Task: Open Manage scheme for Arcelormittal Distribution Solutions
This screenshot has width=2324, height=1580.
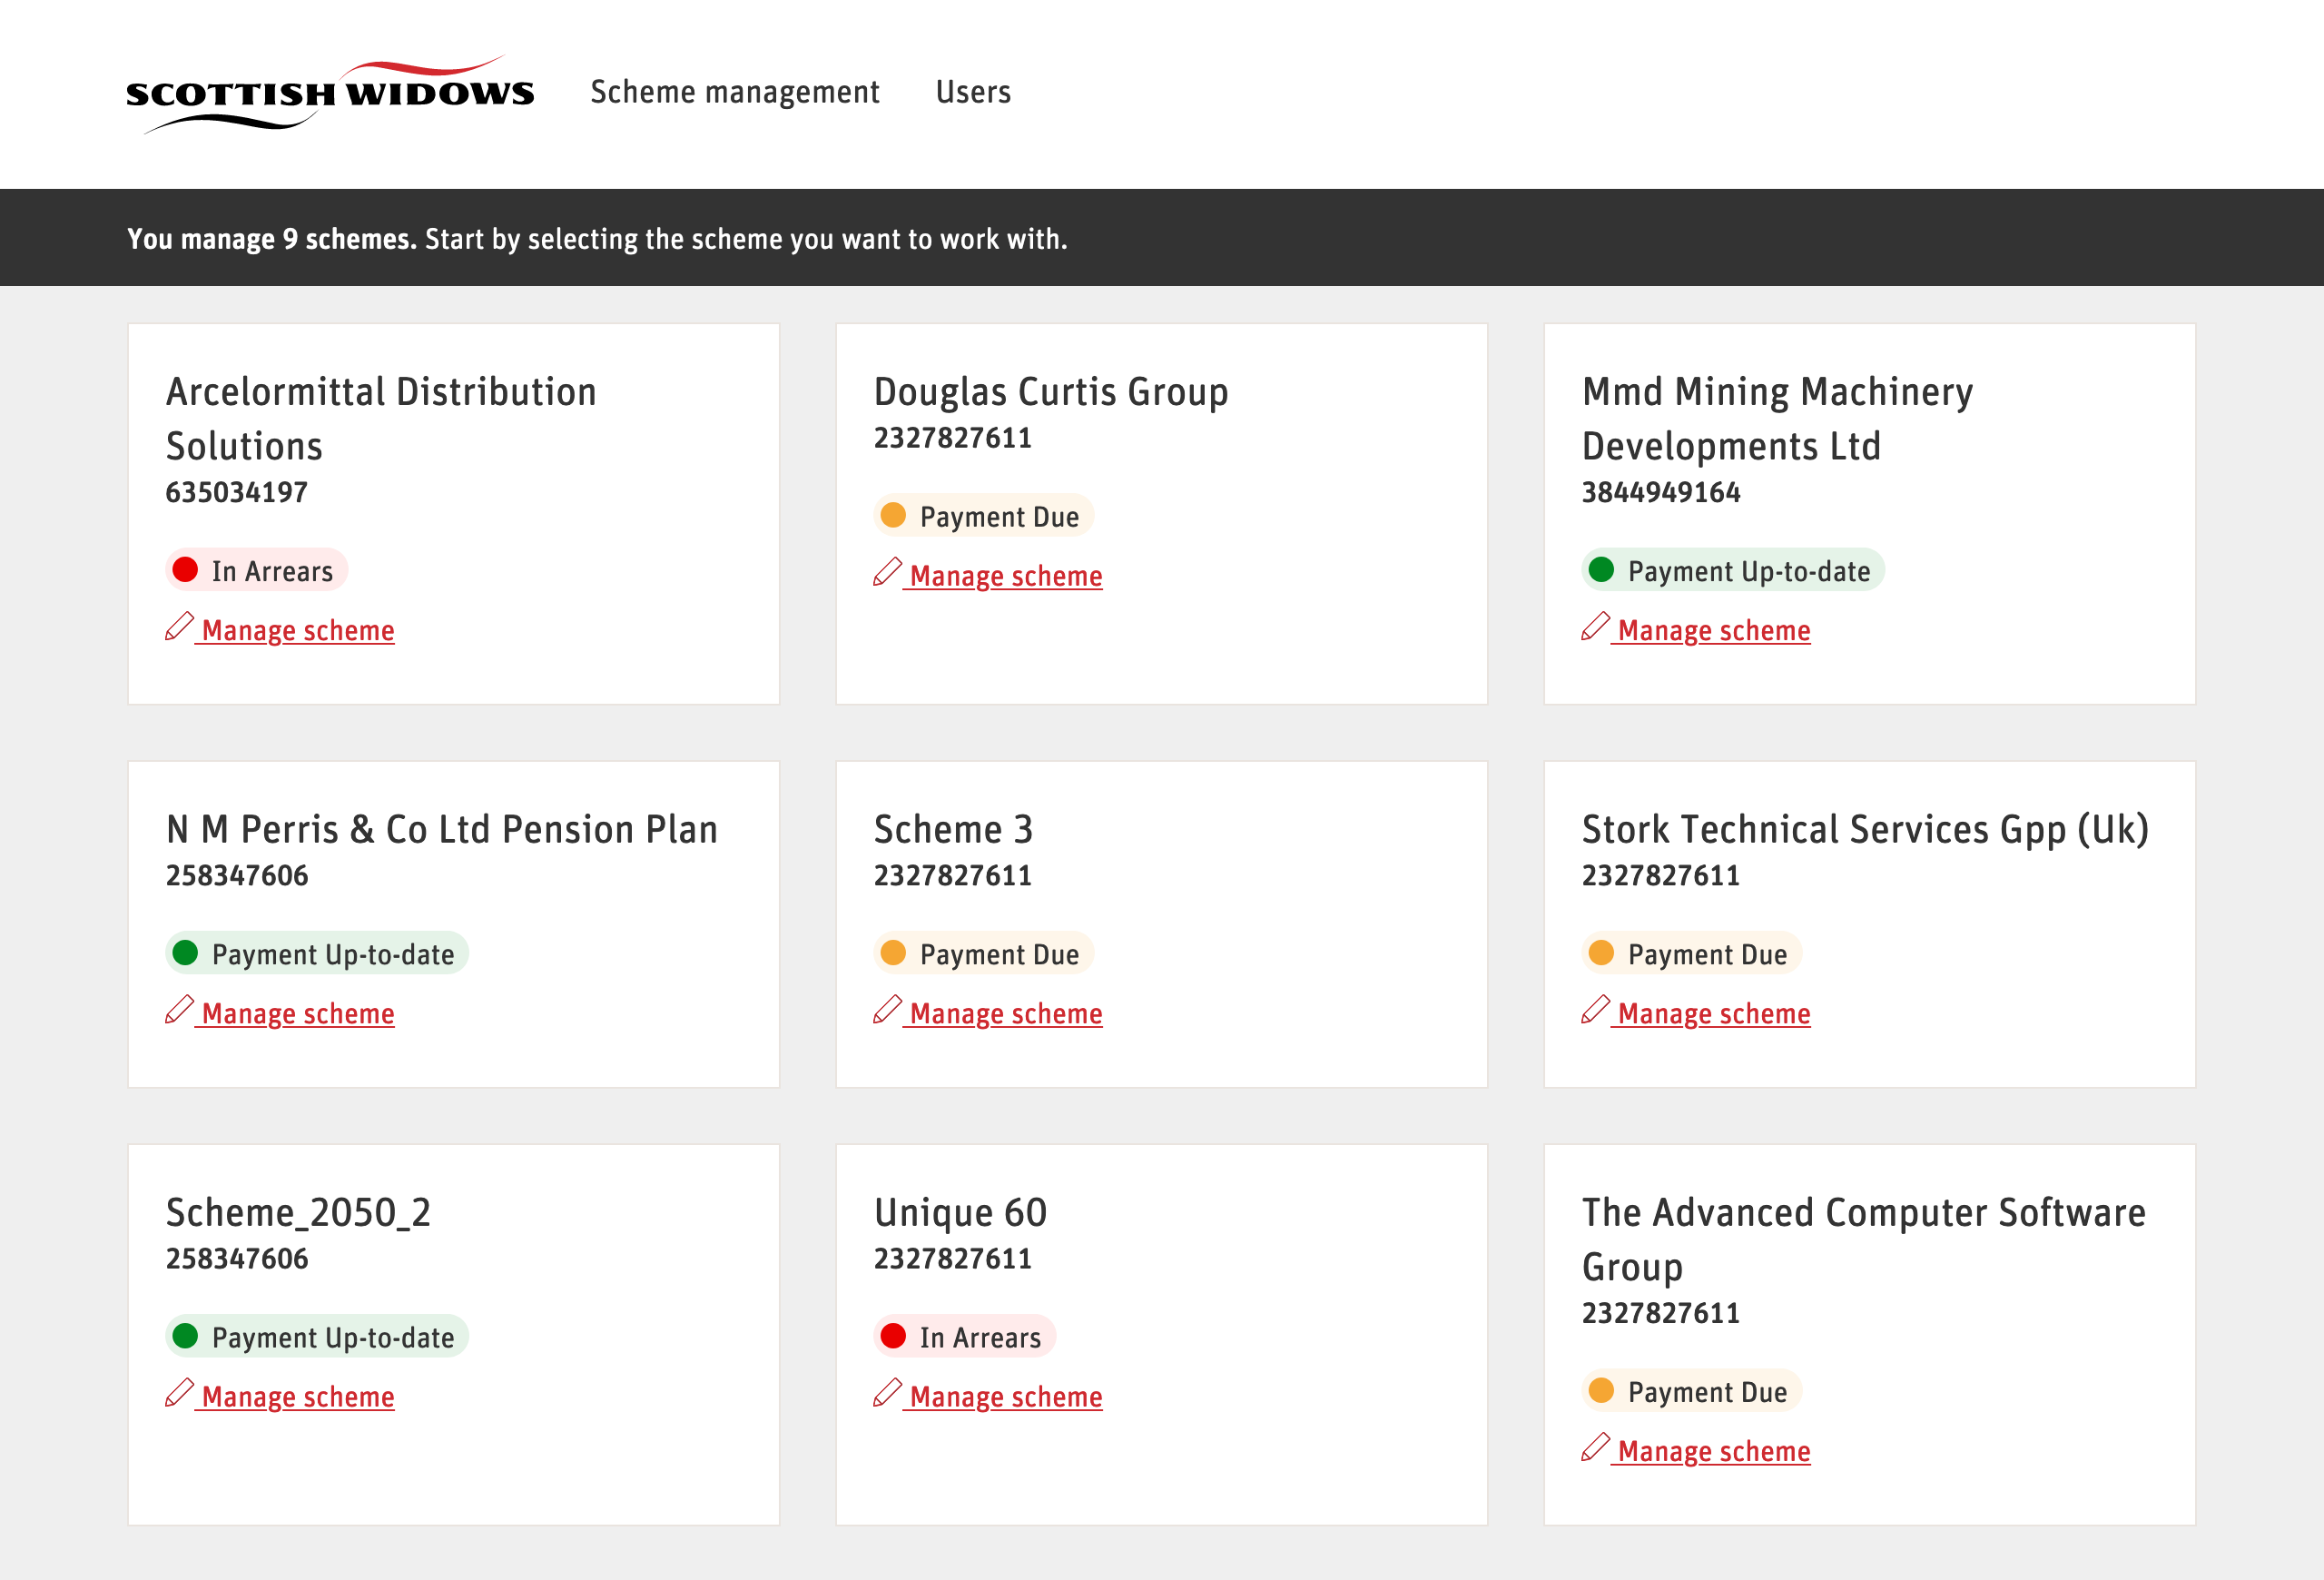Action: [298, 630]
